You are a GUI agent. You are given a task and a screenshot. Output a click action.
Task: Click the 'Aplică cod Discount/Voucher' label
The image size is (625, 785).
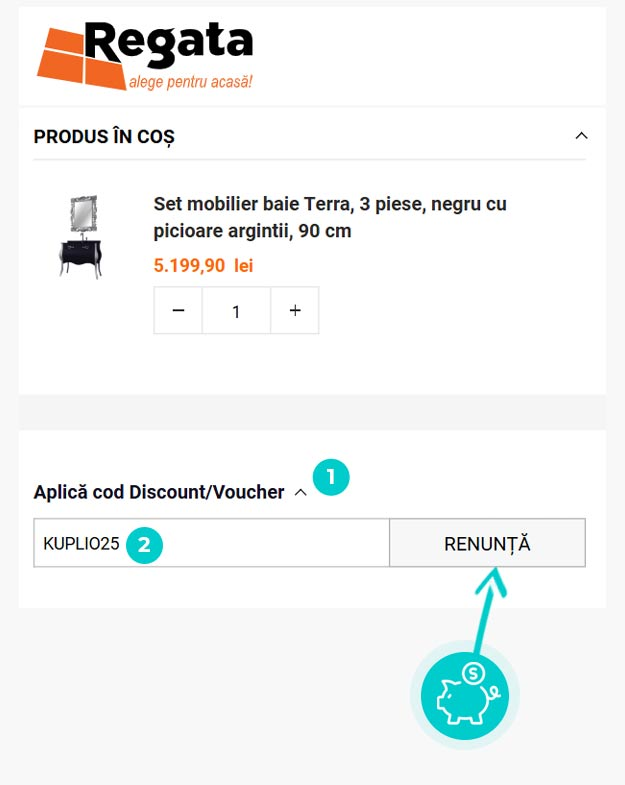click(159, 492)
